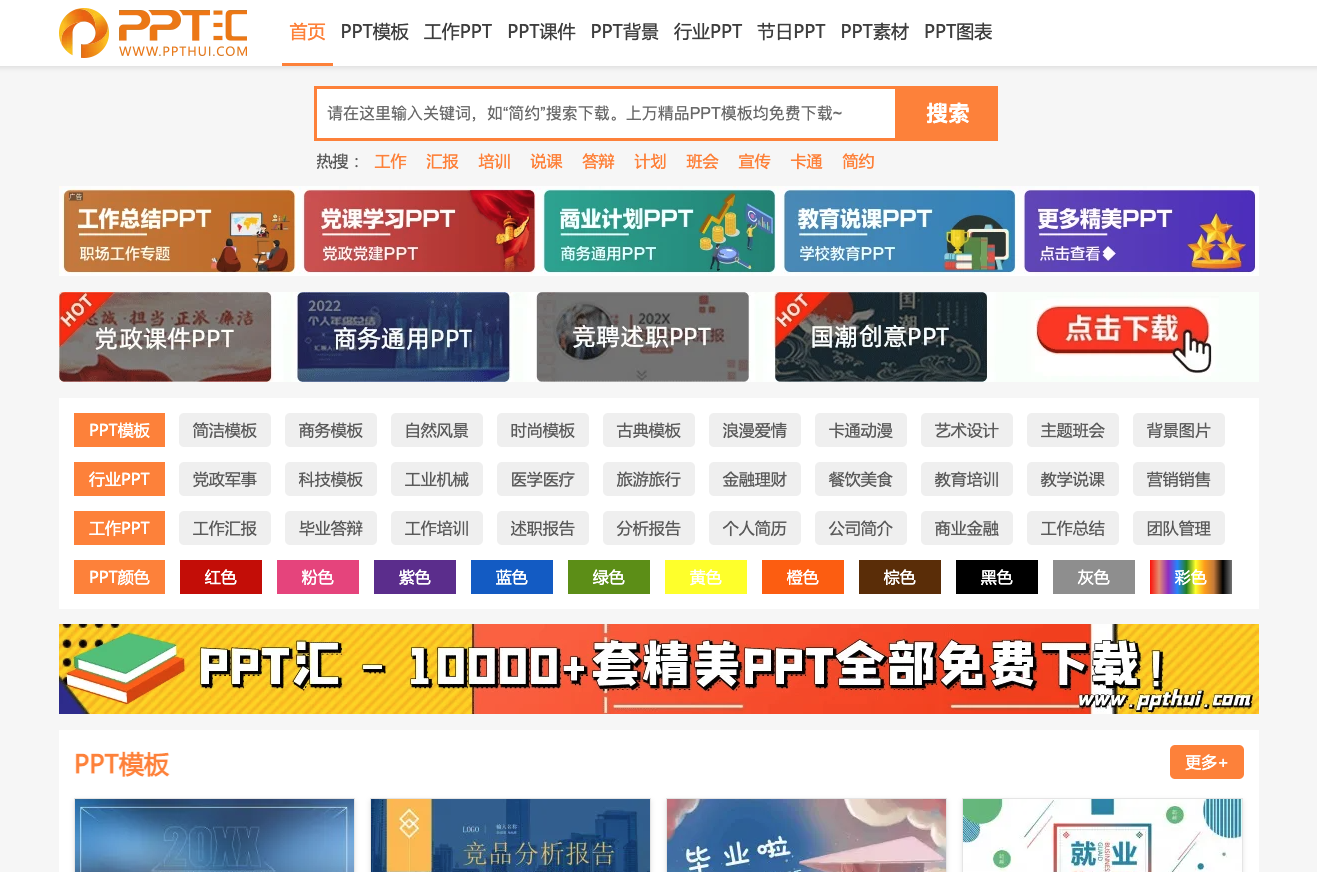Select the 背景图片 tag

click(x=1179, y=430)
